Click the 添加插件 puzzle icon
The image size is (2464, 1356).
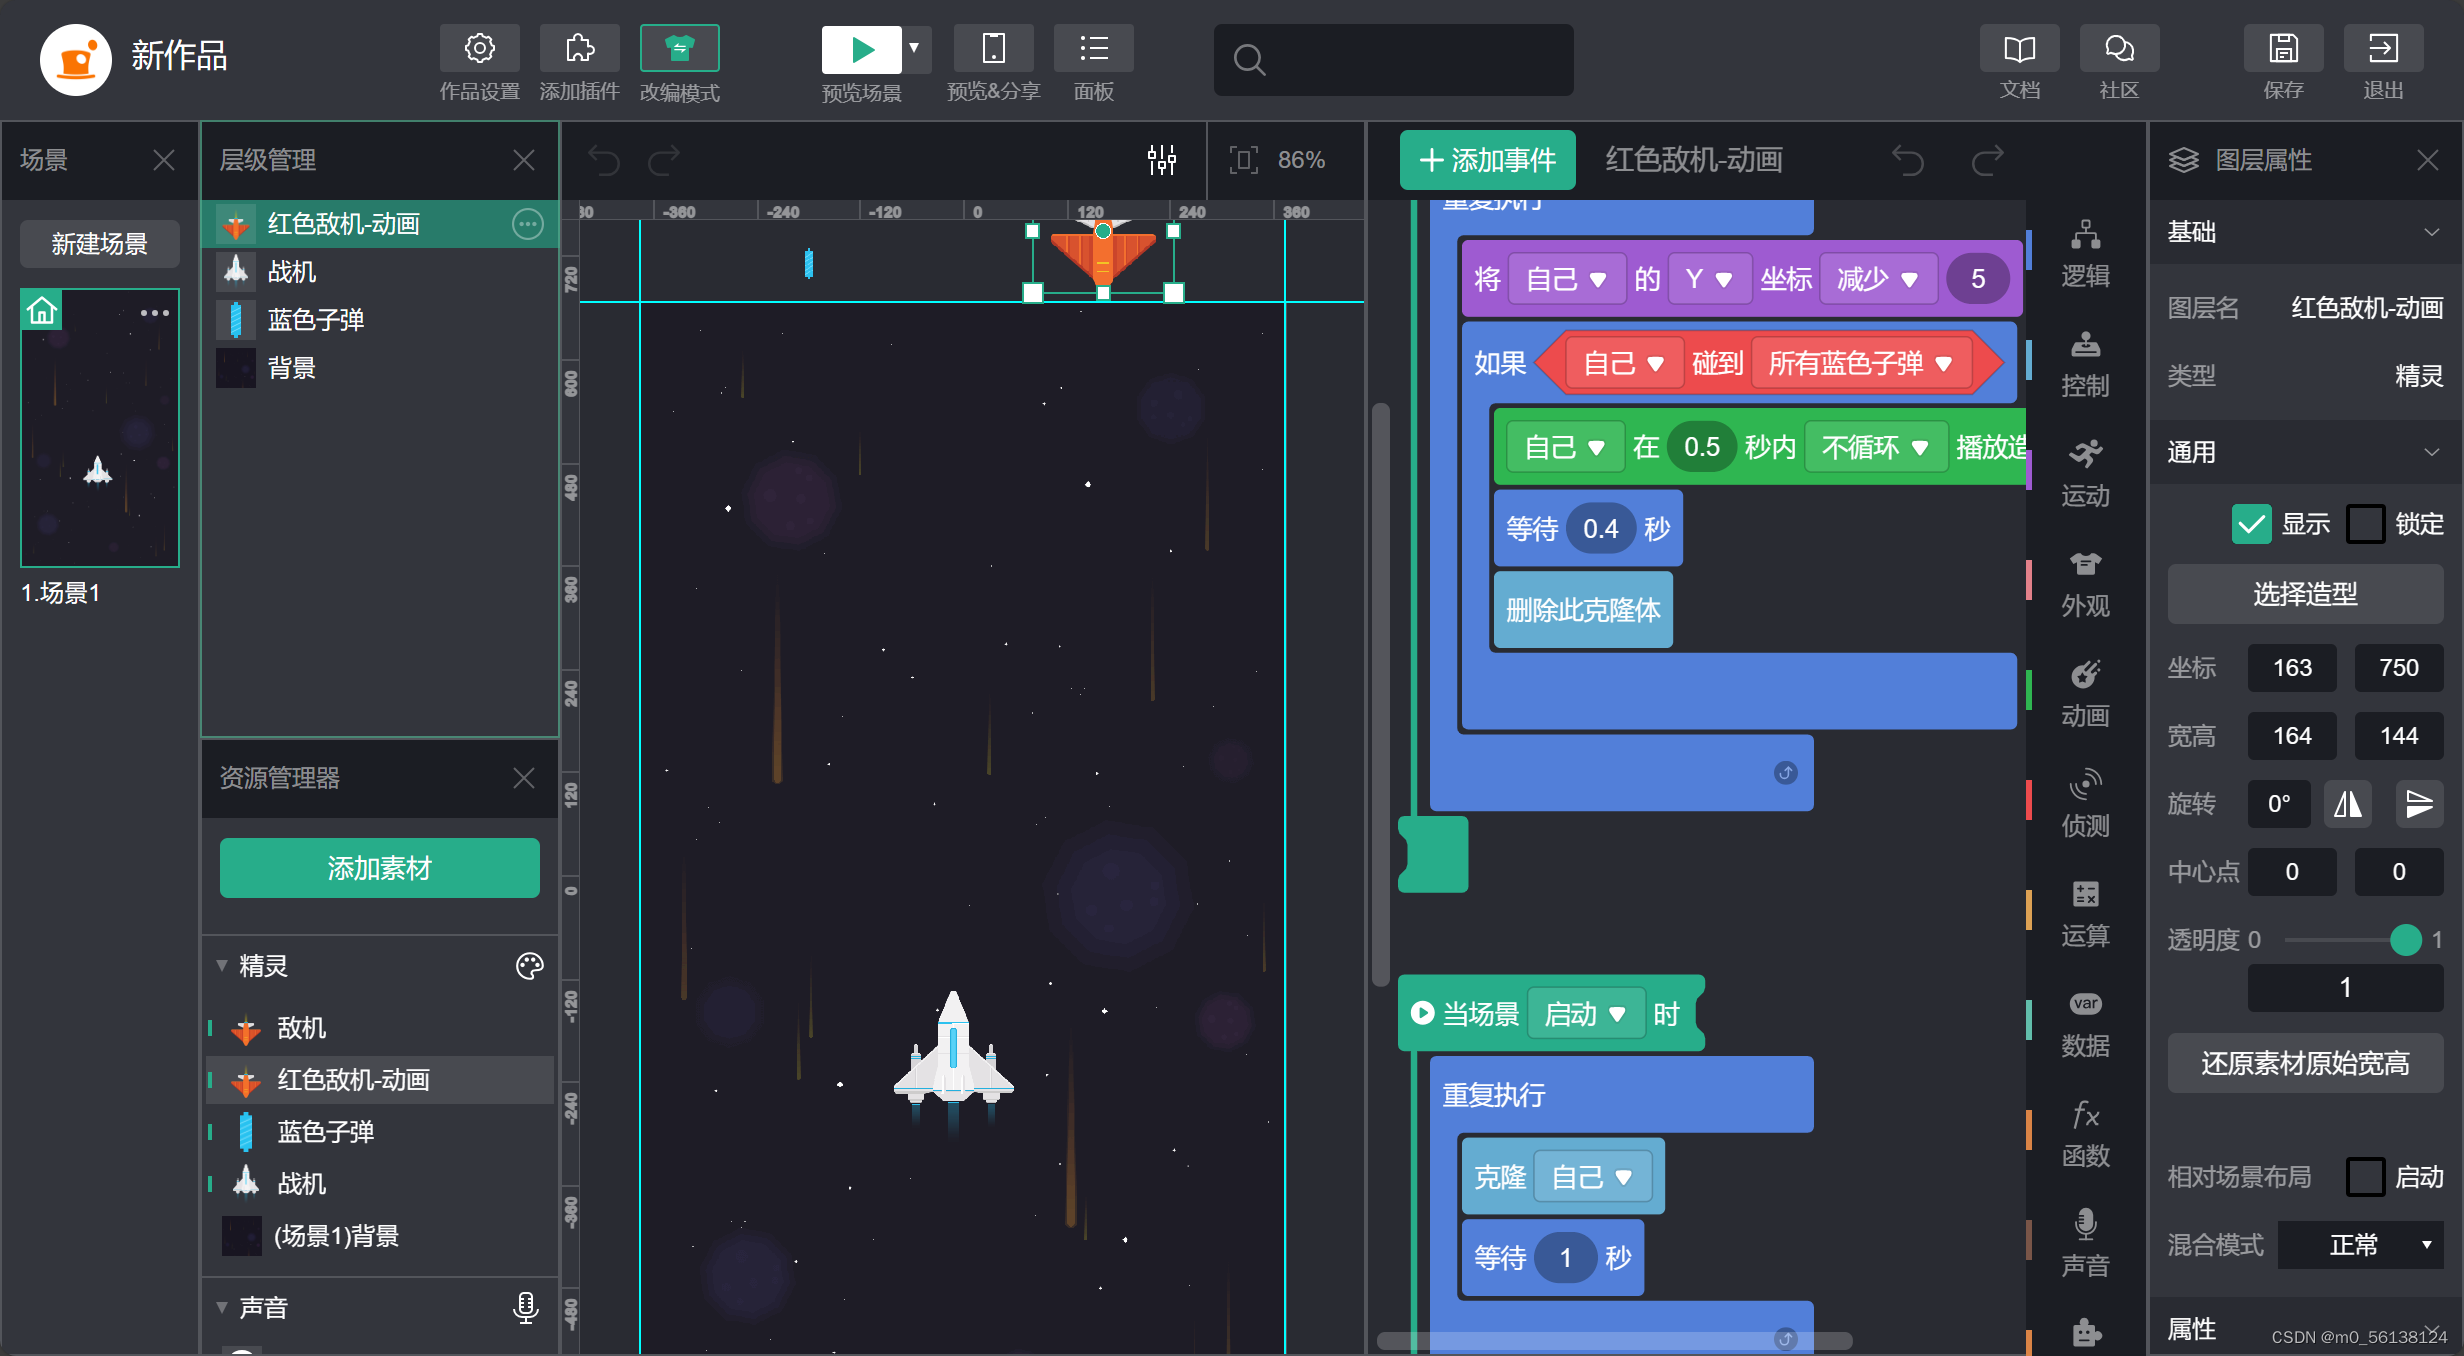coord(579,49)
